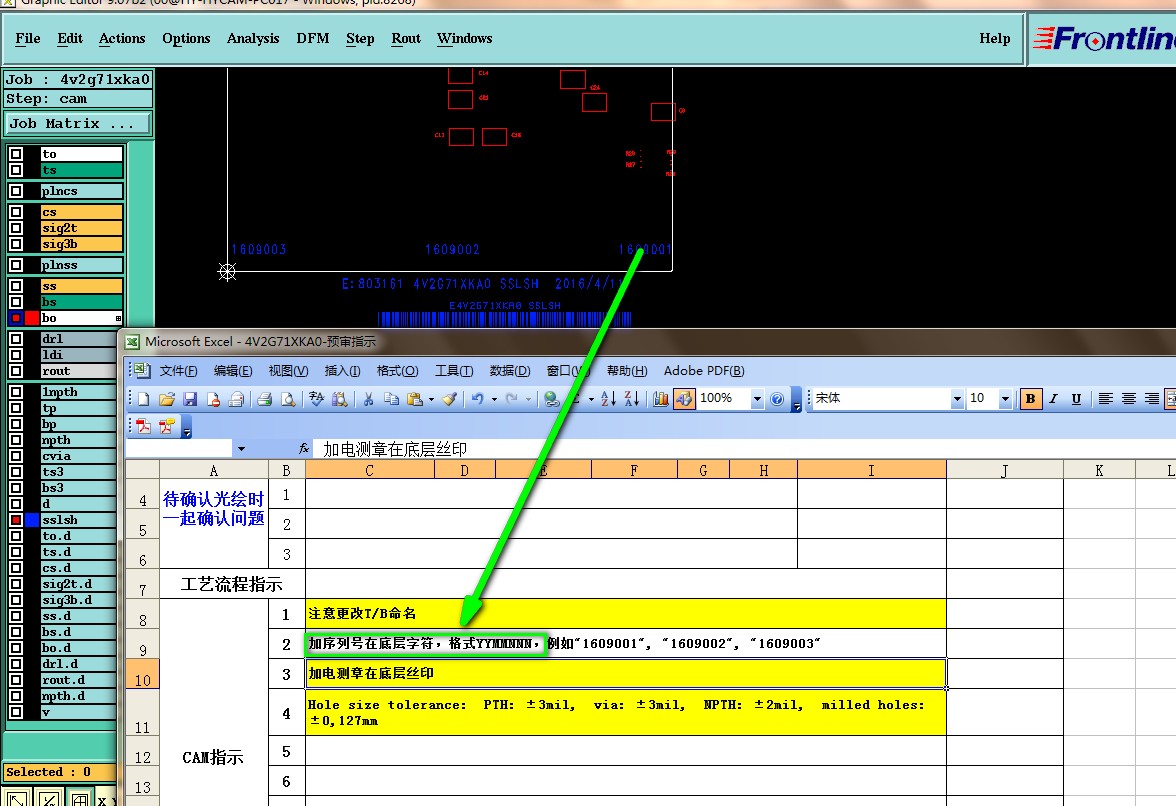1176x806 pixels.
Task: Open the 数据(D) menu in Excel
Action: click(x=510, y=370)
